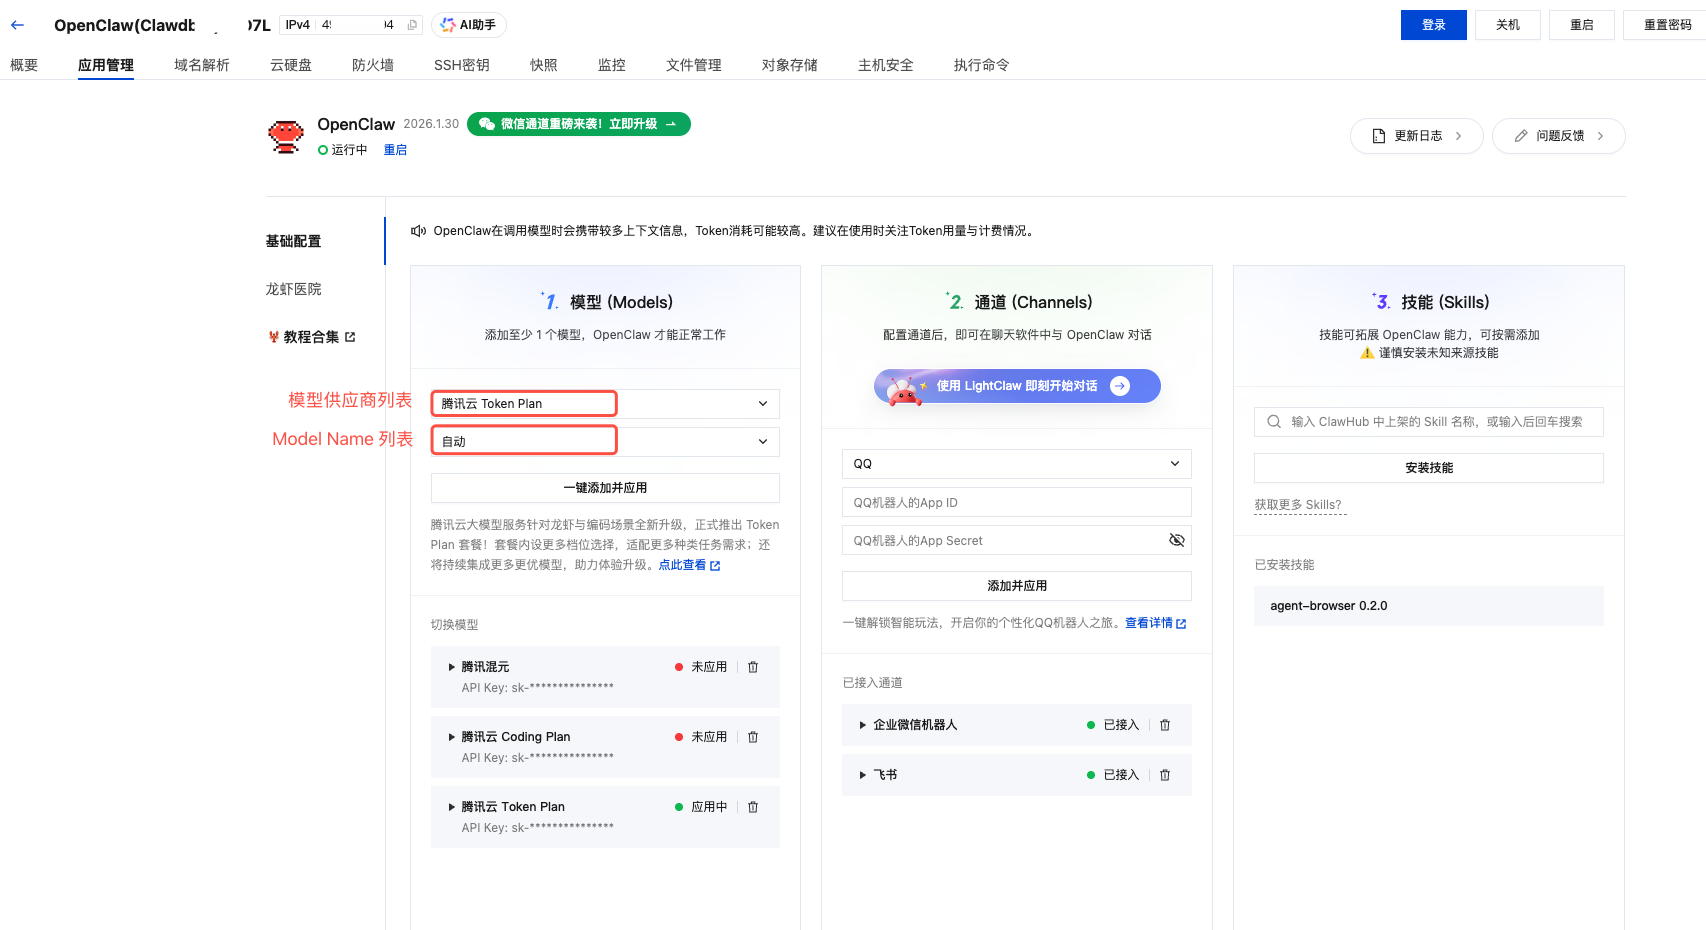
Task: Delete the 腾讯混元 model entry
Action: [x=753, y=667]
